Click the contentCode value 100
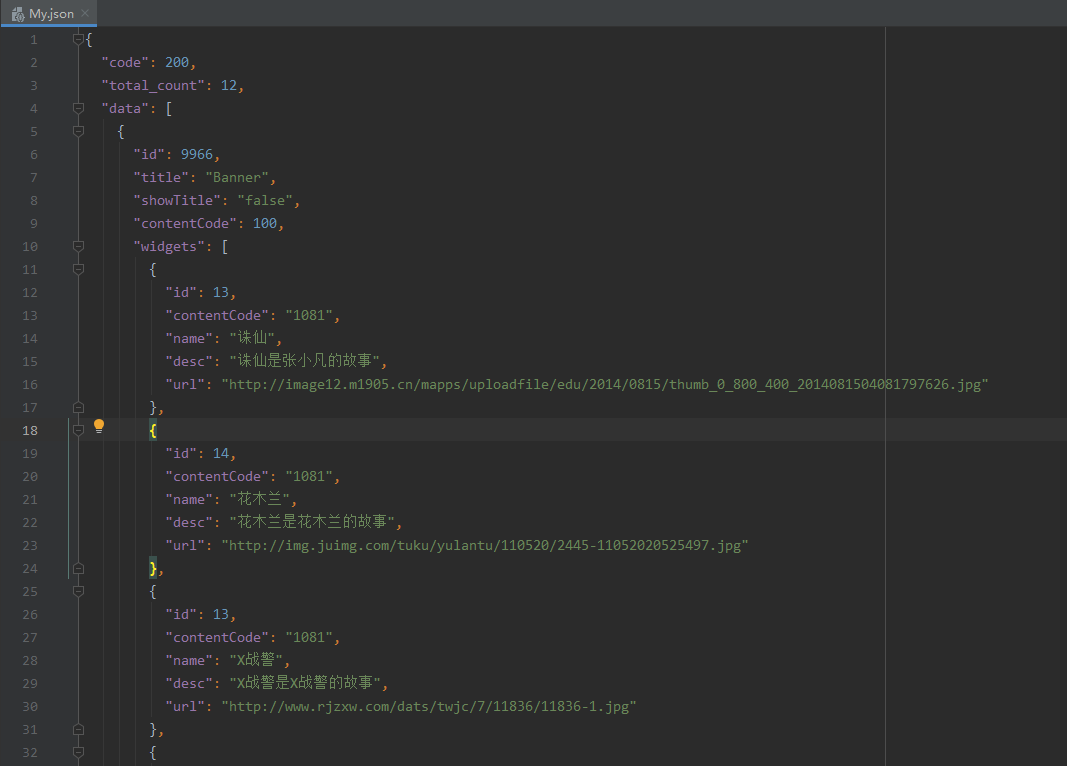 pos(265,224)
